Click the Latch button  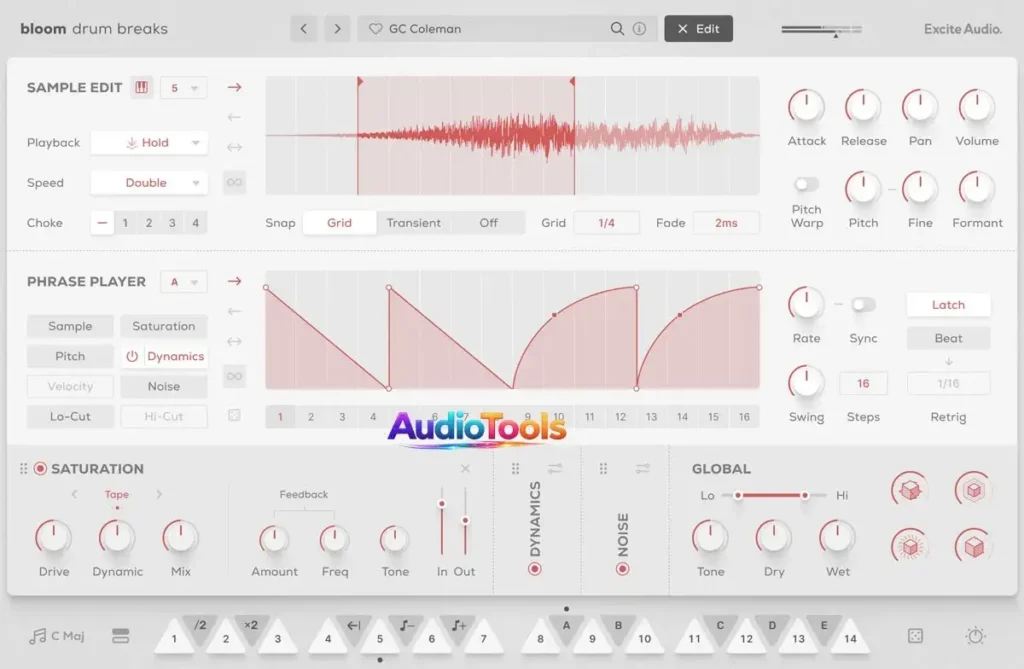pyautogui.click(x=947, y=304)
